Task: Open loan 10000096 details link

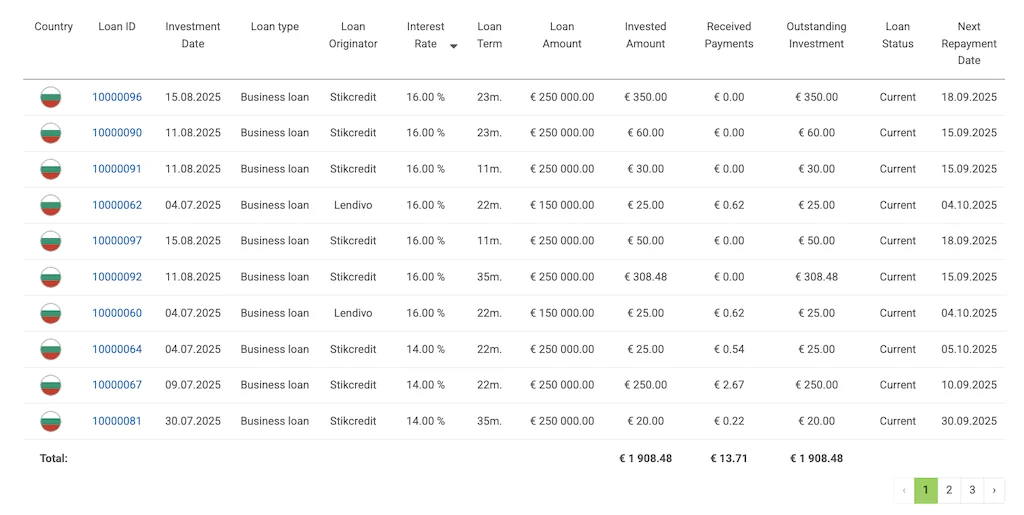Action: (117, 97)
